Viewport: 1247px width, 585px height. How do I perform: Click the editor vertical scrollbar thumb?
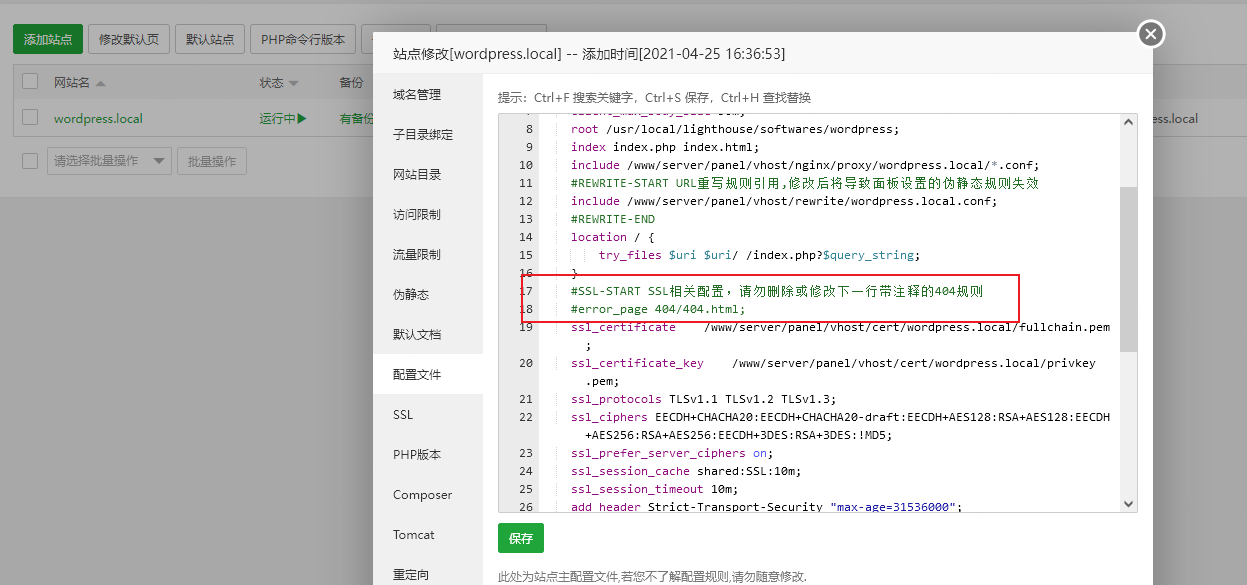[x=1128, y=269]
